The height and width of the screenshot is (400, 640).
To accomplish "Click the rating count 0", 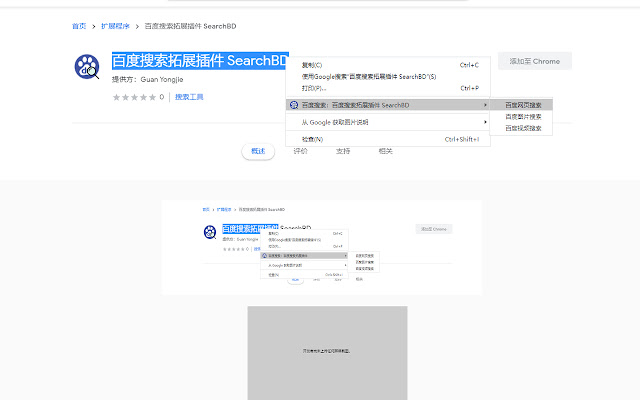I will coord(162,97).
